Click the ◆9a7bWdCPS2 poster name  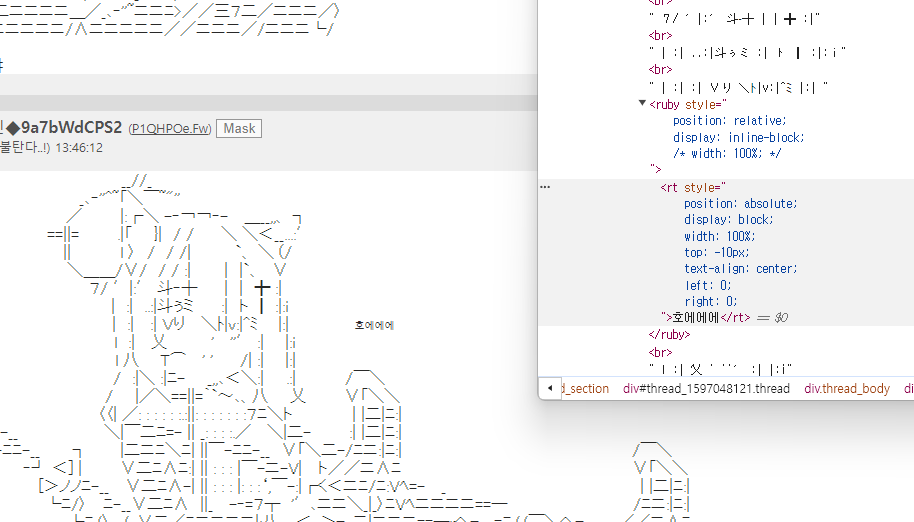(x=65, y=127)
